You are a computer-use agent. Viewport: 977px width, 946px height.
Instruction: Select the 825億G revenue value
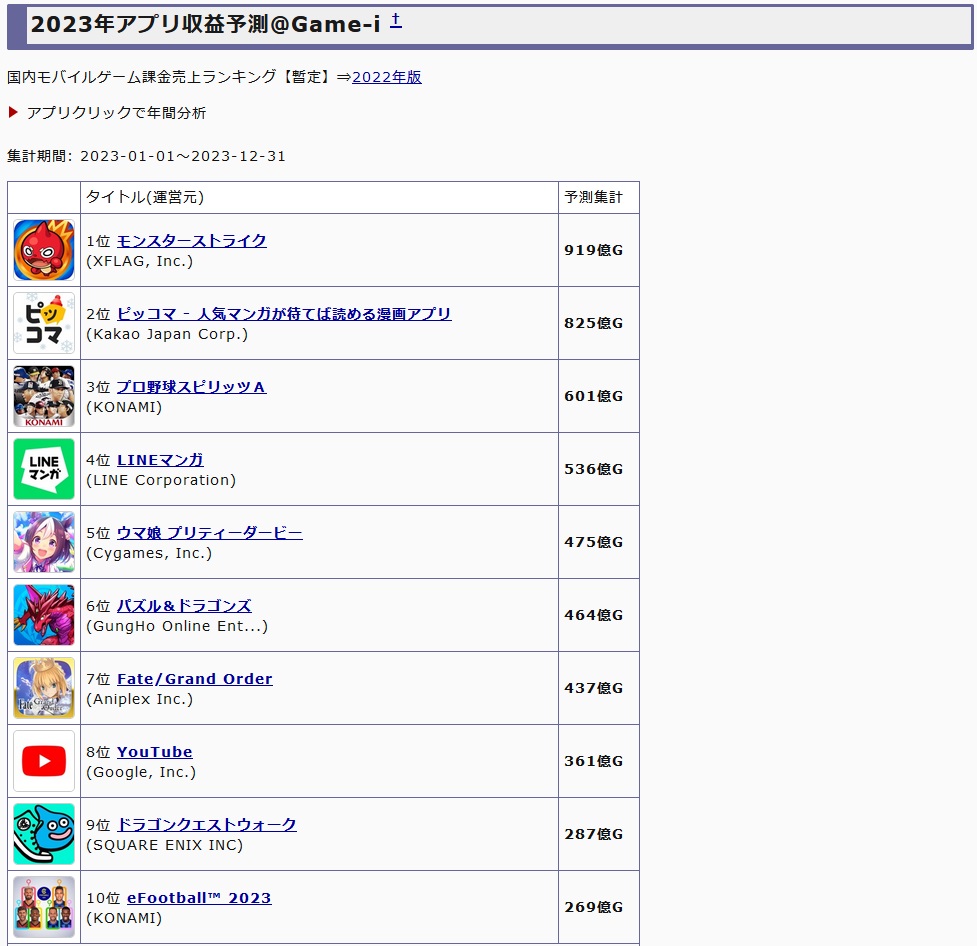[594, 323]
